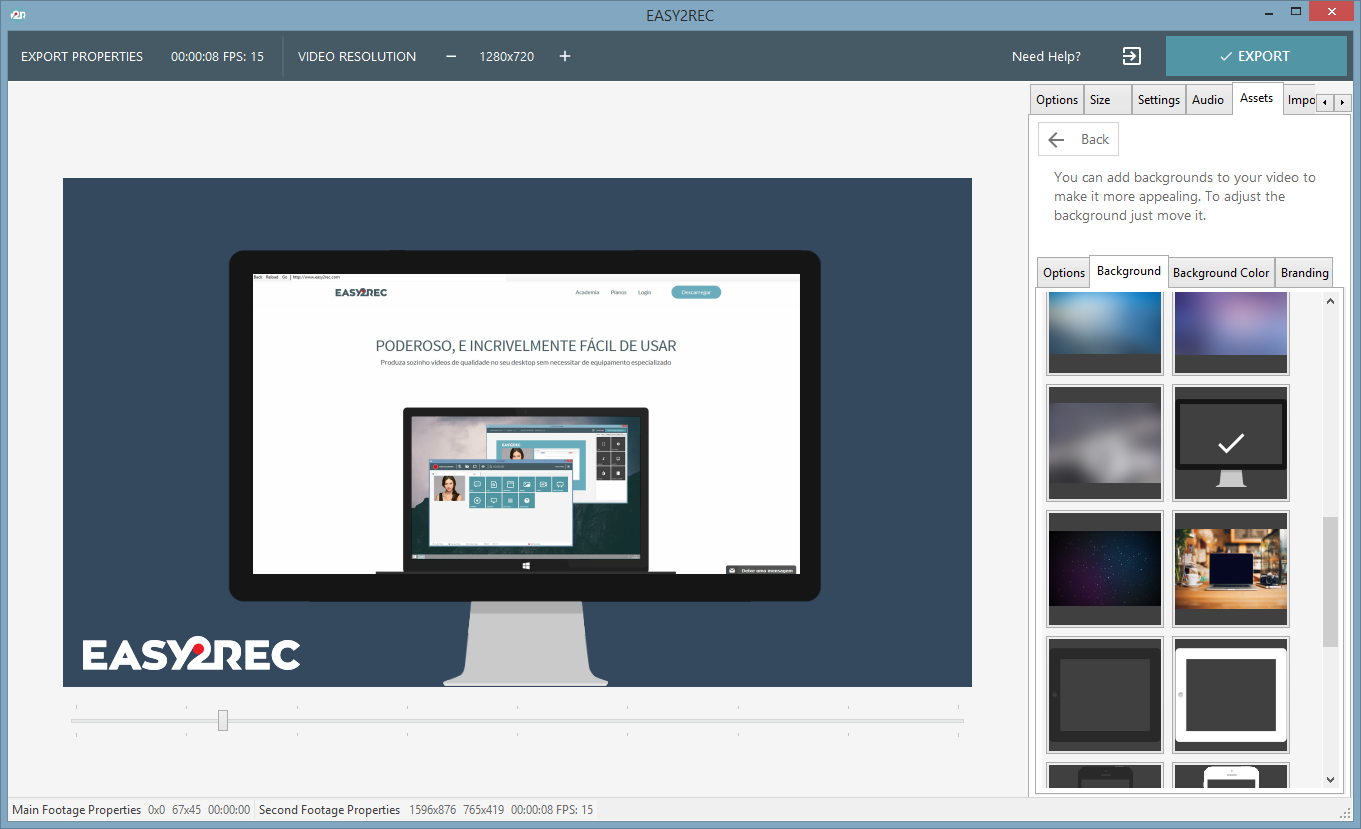Select the Background sub-tab

click(x=1129, y=271)
